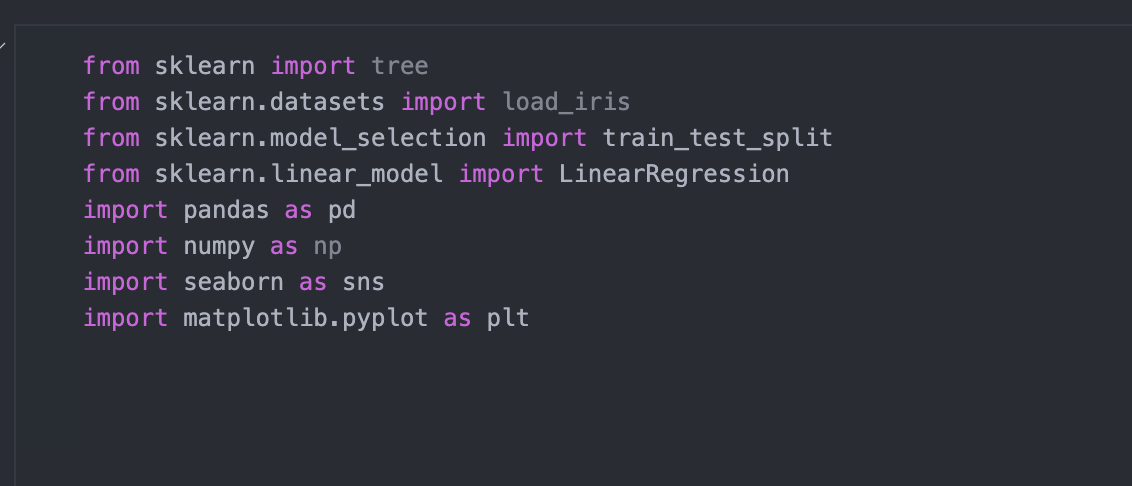
Task: Click the greyed-out "np" alias
Action: click(x=327, y=247)
